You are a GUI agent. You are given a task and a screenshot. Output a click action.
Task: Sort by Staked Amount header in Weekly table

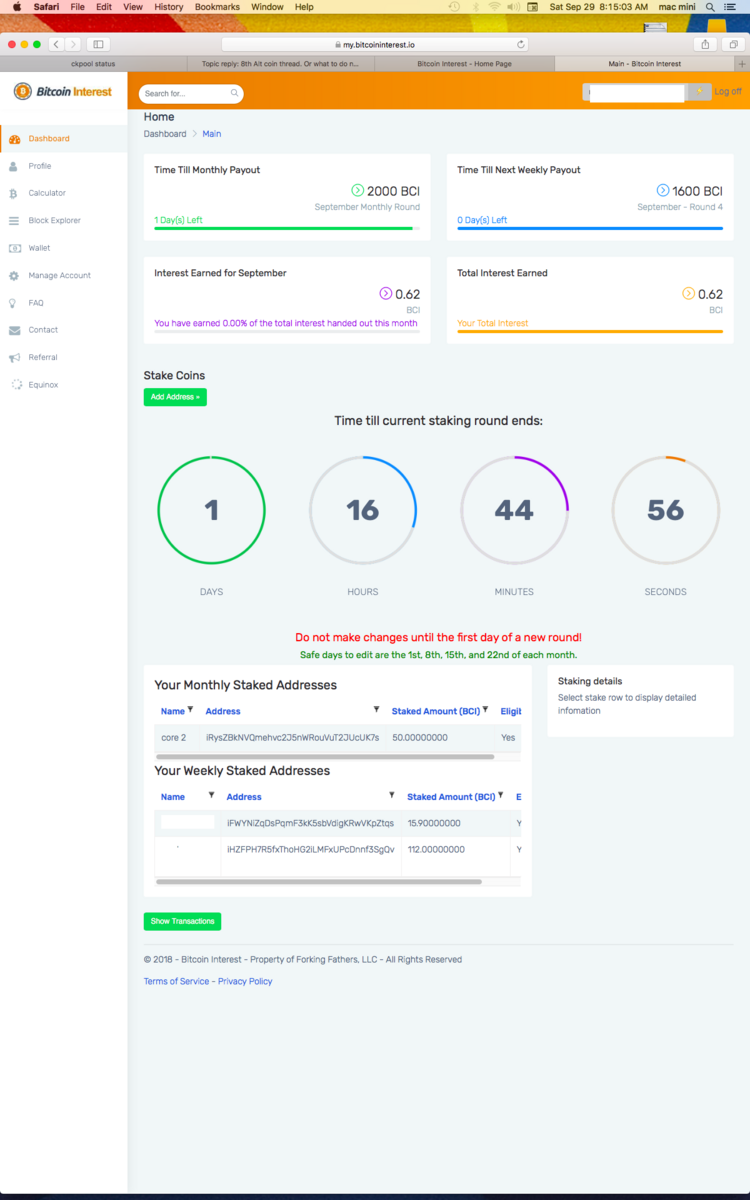tap(451, 797)
